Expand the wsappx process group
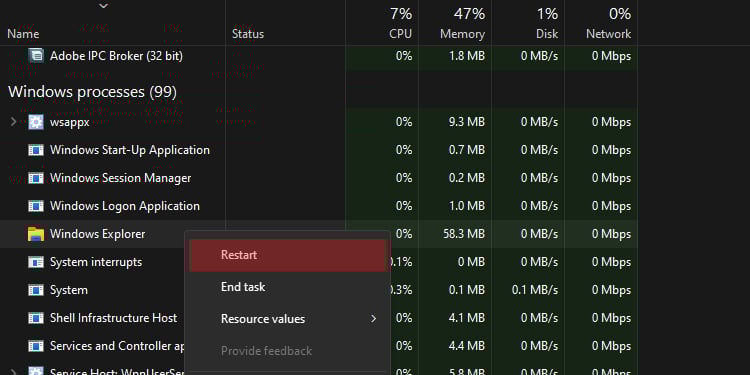 [13, 122]
